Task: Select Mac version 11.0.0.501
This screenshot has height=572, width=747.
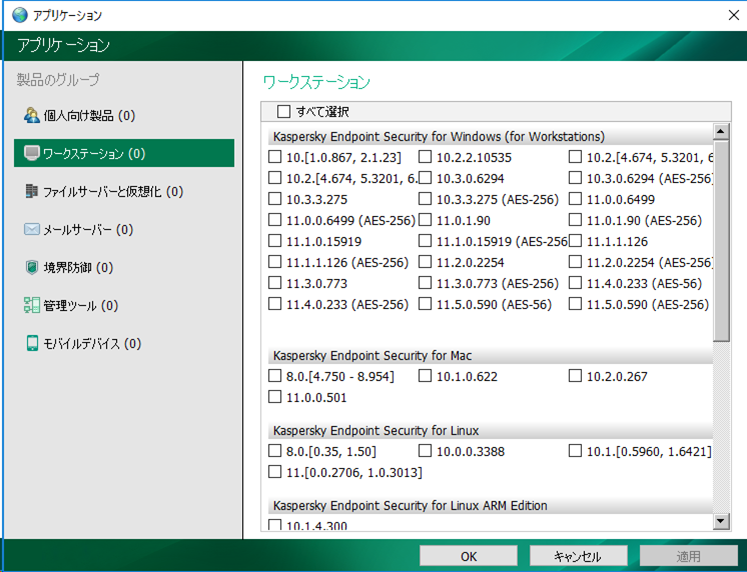Action: pos(275,397)
